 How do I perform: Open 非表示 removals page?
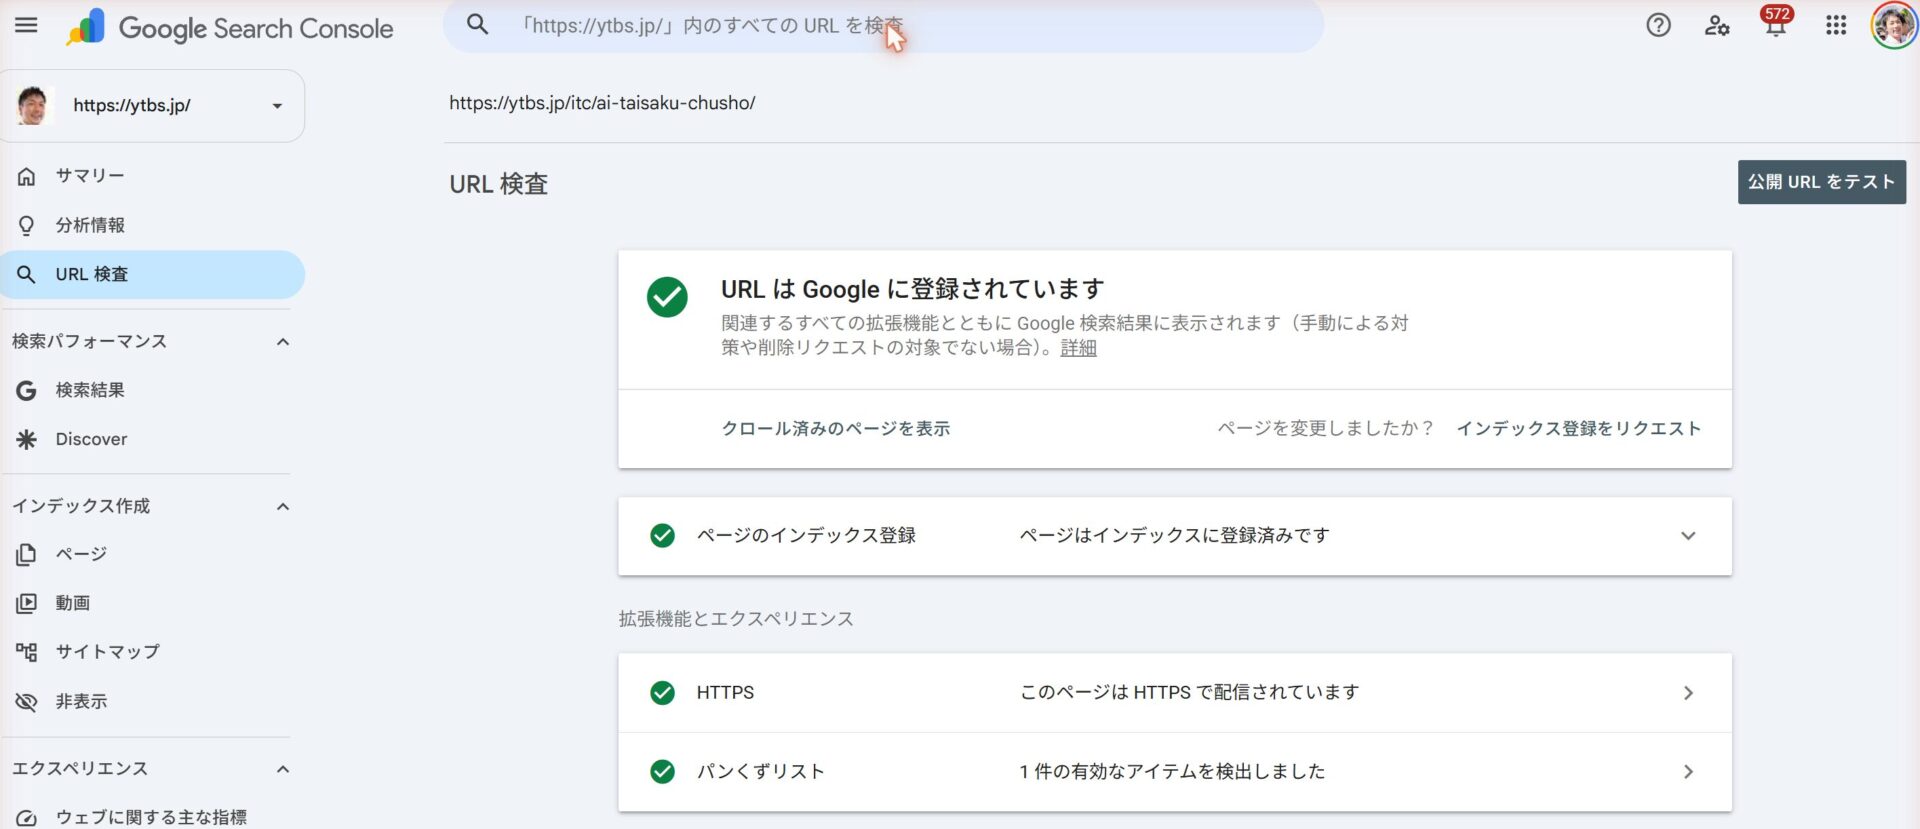pyautogui.click(x=152, y=701)
